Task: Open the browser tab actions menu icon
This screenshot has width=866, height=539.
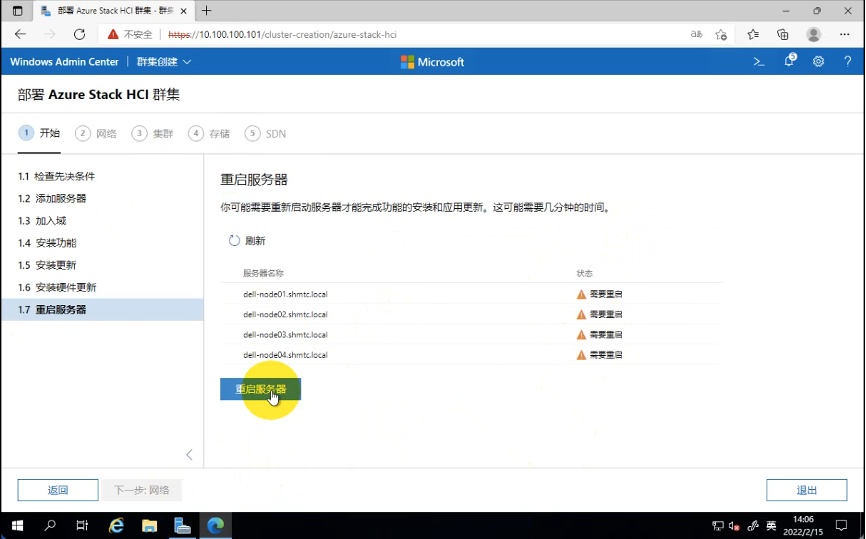Action: click(18, 10)
